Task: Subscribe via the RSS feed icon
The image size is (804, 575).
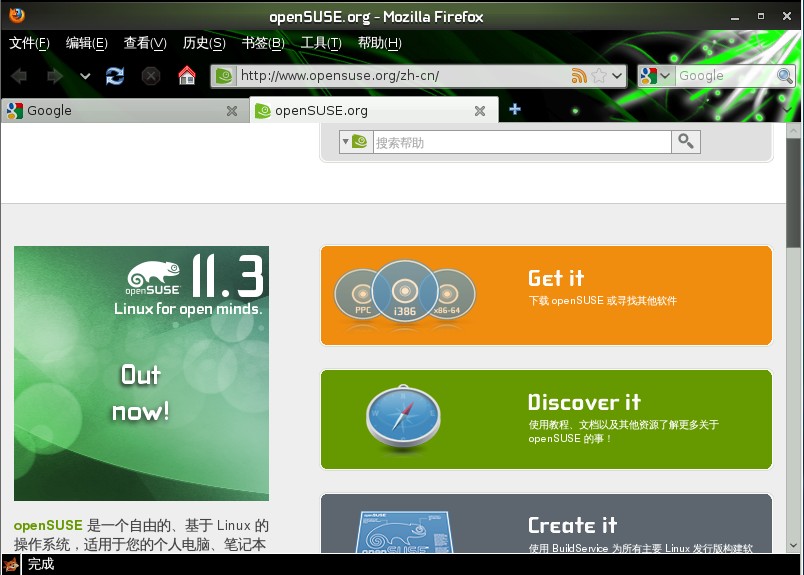Action: (579, 76)
